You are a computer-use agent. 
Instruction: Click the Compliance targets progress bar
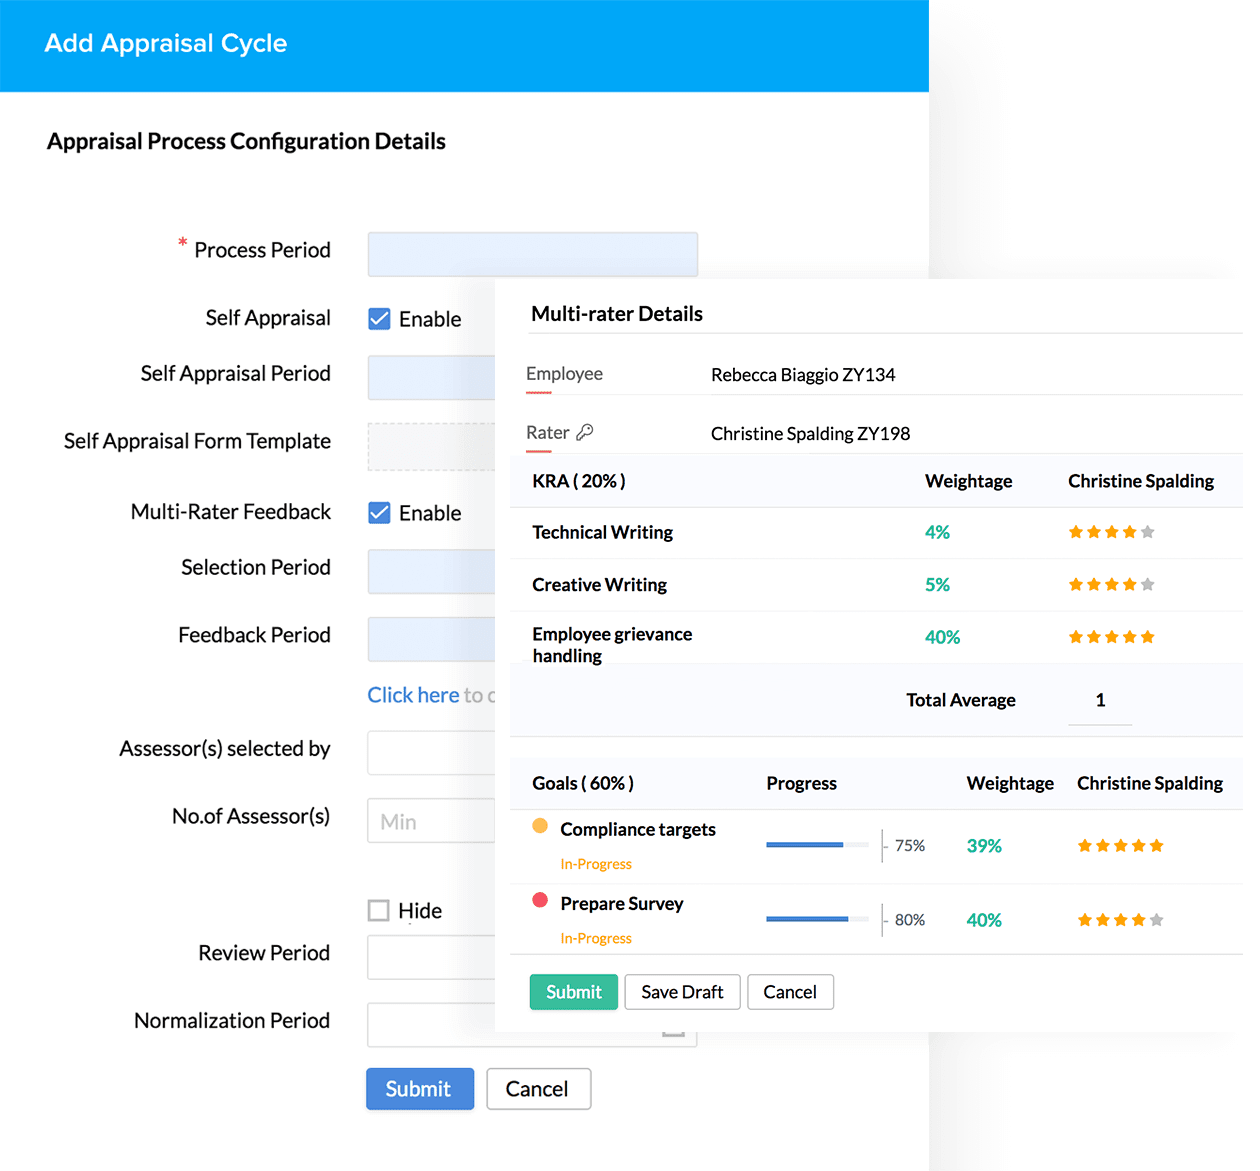(817, 845)
